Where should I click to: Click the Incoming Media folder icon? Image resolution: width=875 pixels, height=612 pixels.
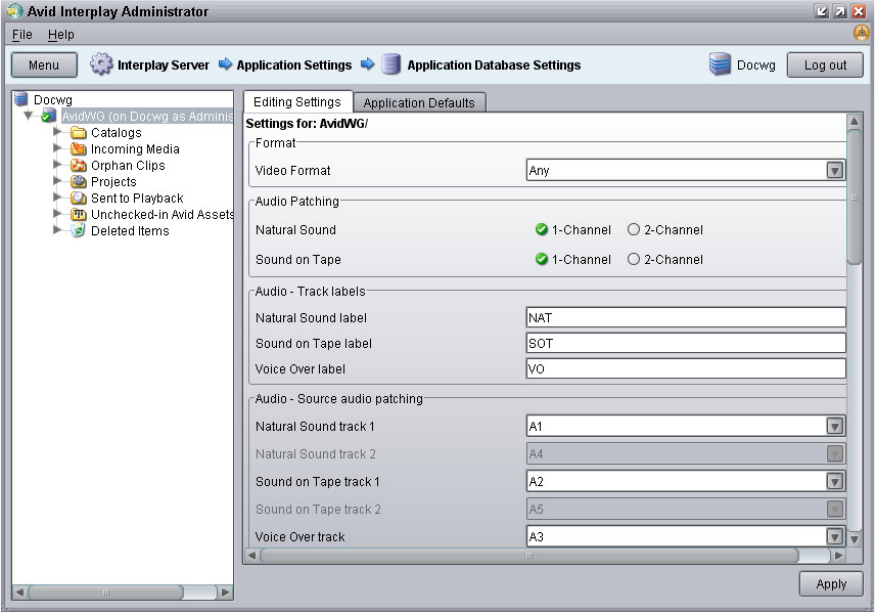point(79,149)
